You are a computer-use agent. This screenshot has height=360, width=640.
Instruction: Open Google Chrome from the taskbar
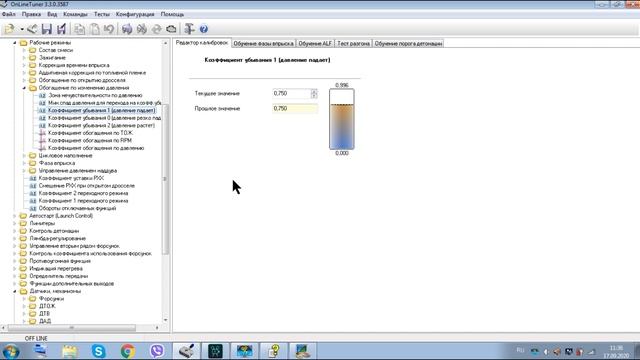click(127, 351)
